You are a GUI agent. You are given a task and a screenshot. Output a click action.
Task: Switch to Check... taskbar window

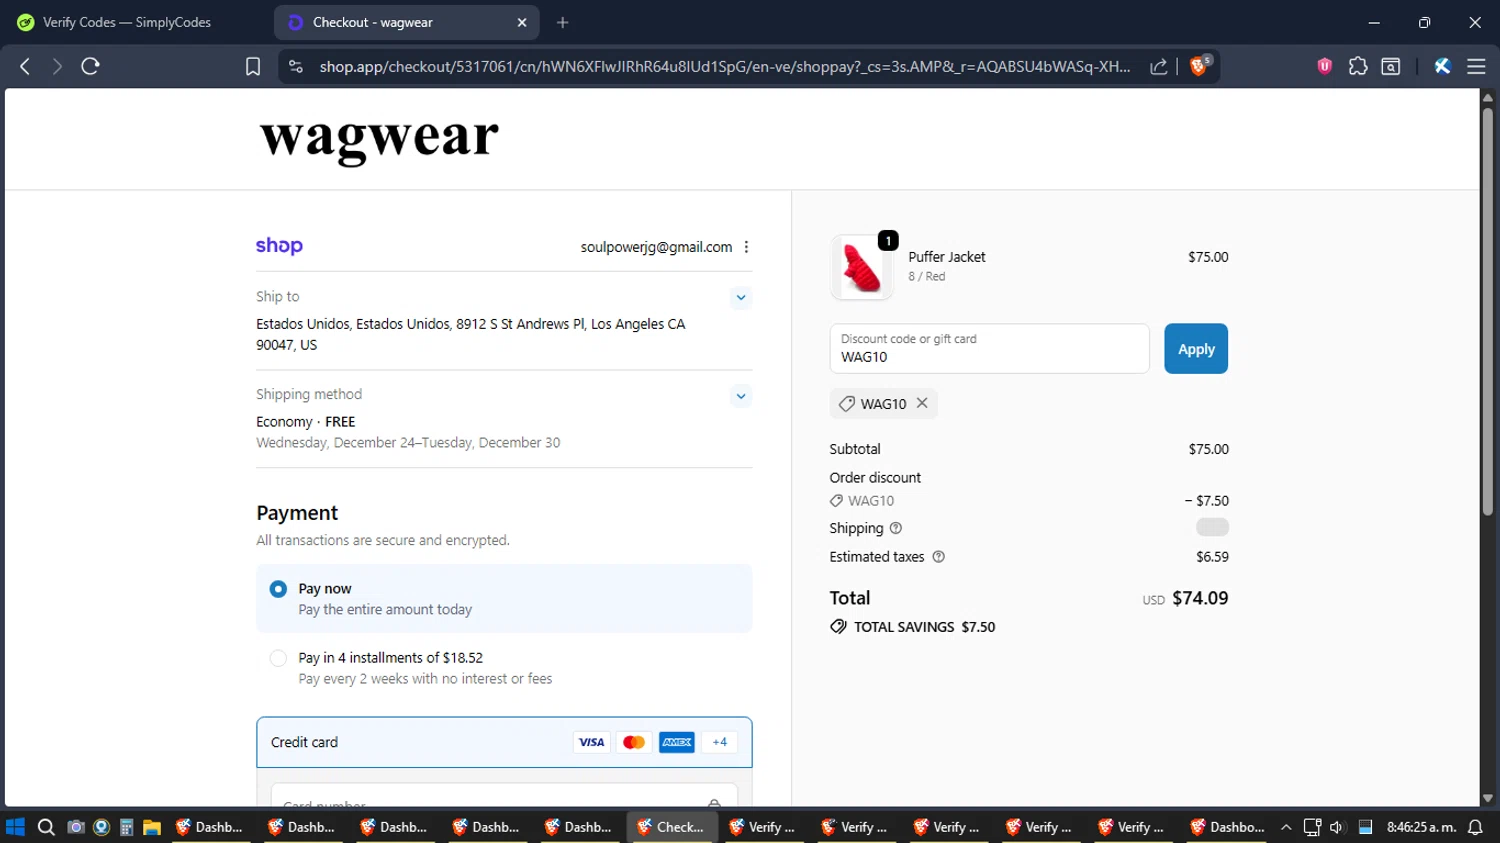672,827
